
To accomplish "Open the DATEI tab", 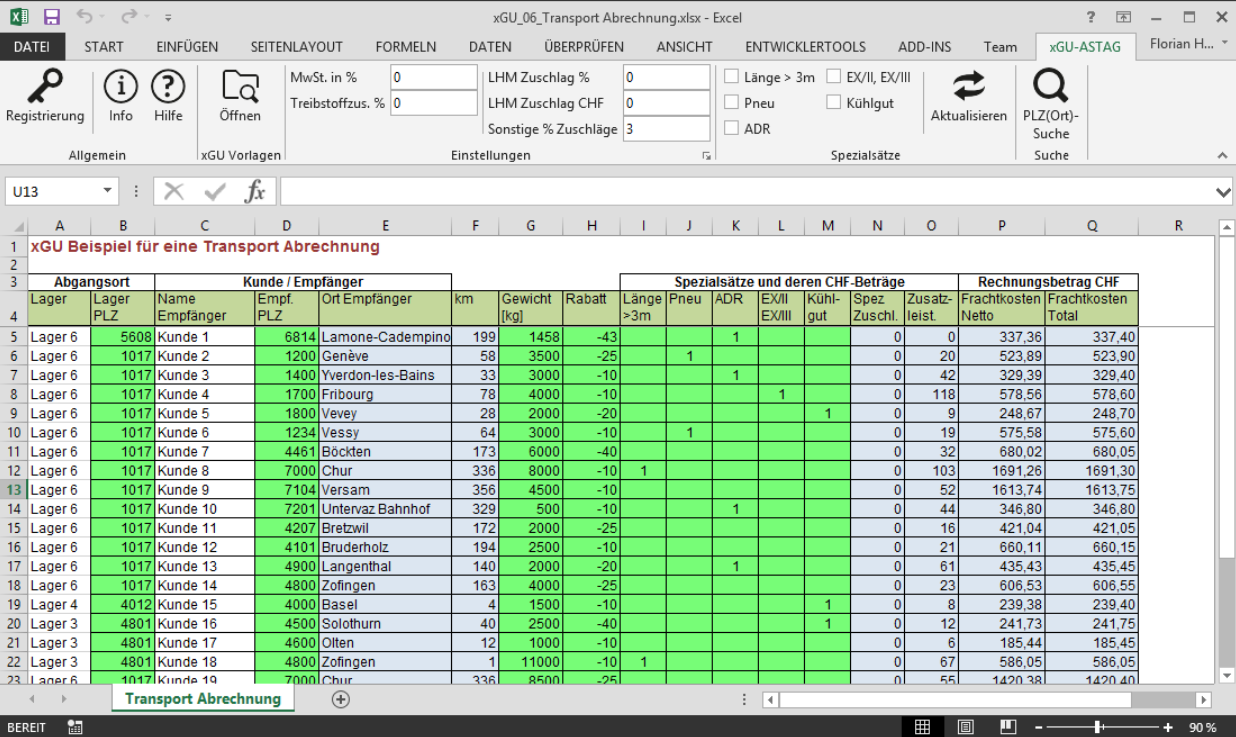I will pyautogui.click(x=32, y=46).
